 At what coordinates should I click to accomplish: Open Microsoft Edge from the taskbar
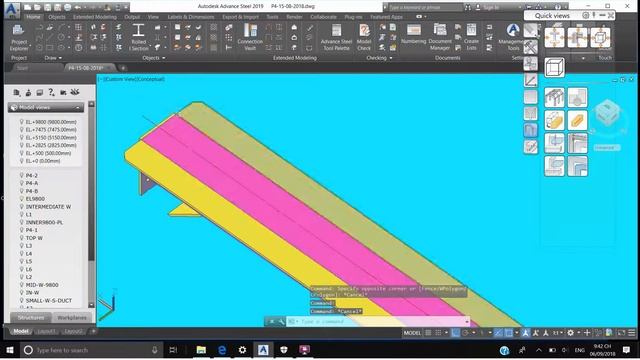[222, 350]
